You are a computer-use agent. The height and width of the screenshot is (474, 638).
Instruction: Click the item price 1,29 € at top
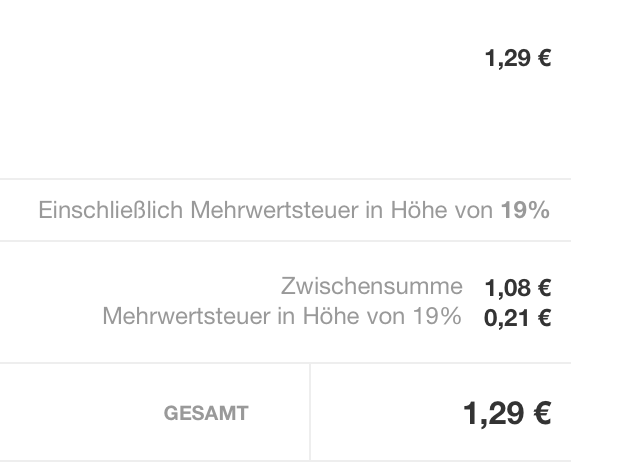[517, 58]
